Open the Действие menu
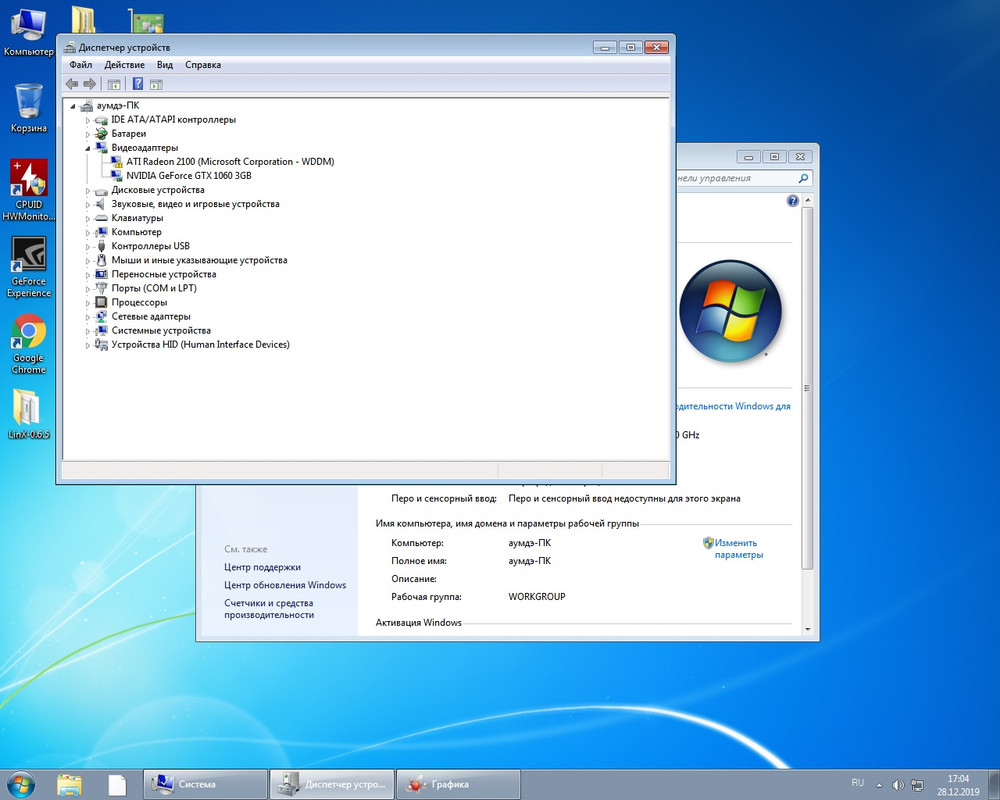Screen dimensions: 1000x800 [124, 64]
